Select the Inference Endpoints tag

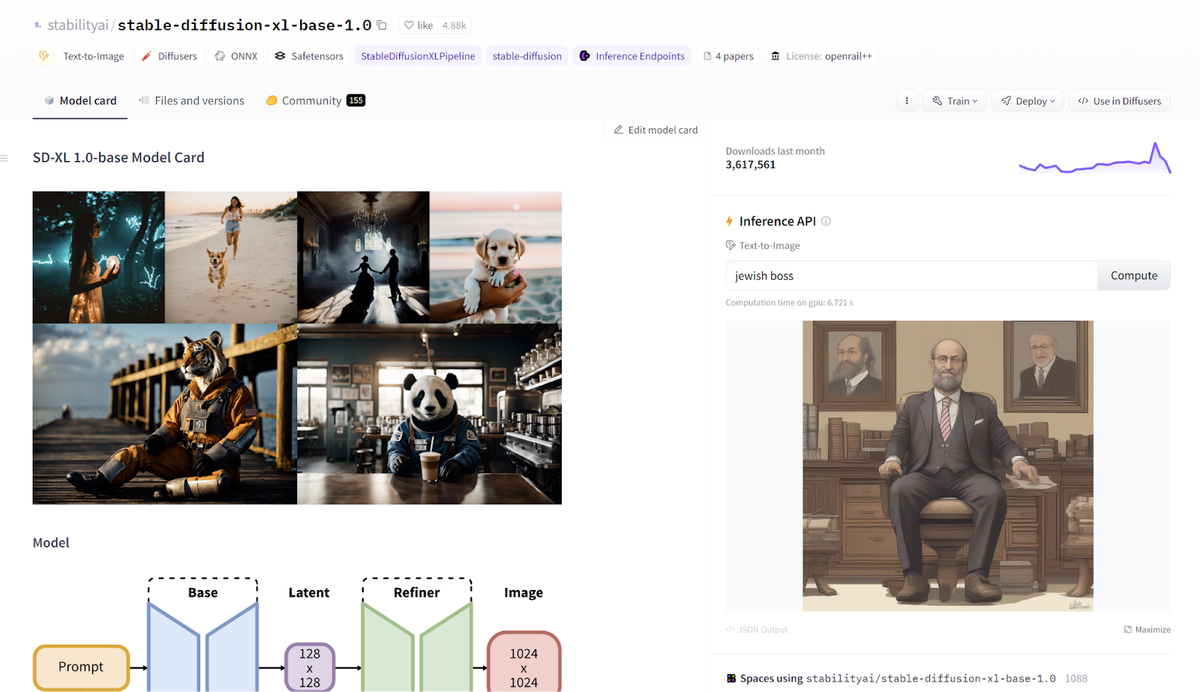(x=632, y=56)
